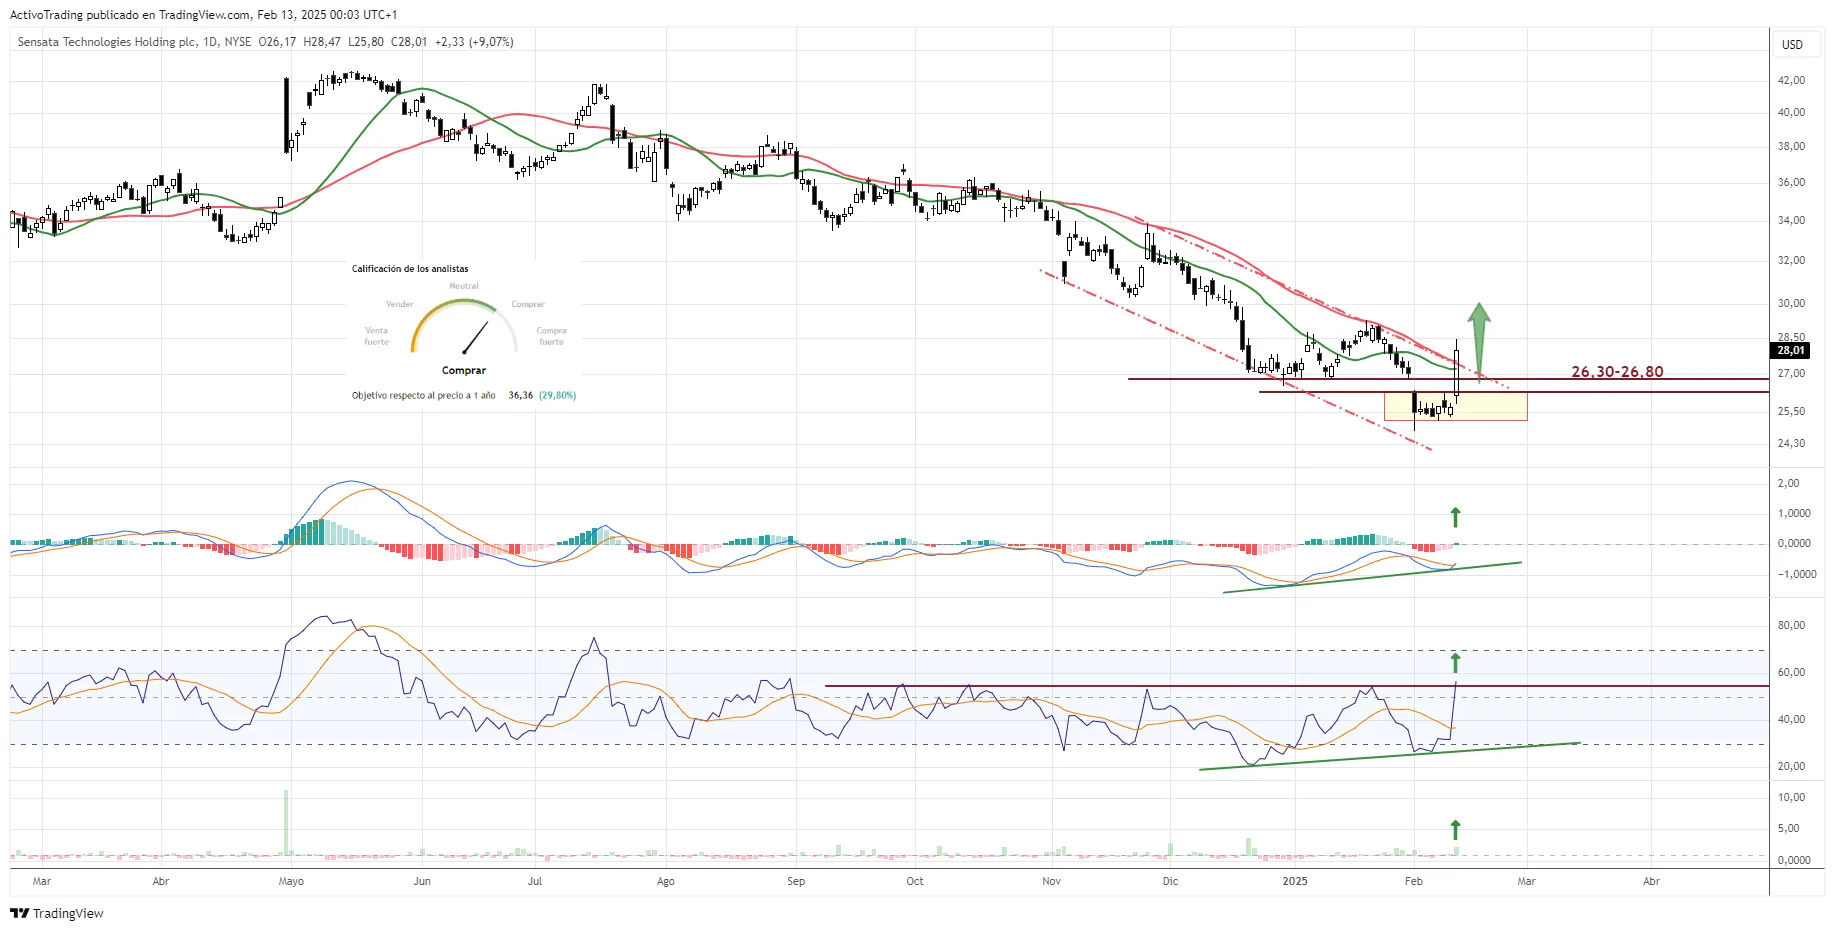
Task: Click the green arrow above volume bars
Action: [x=1456, y=830]
